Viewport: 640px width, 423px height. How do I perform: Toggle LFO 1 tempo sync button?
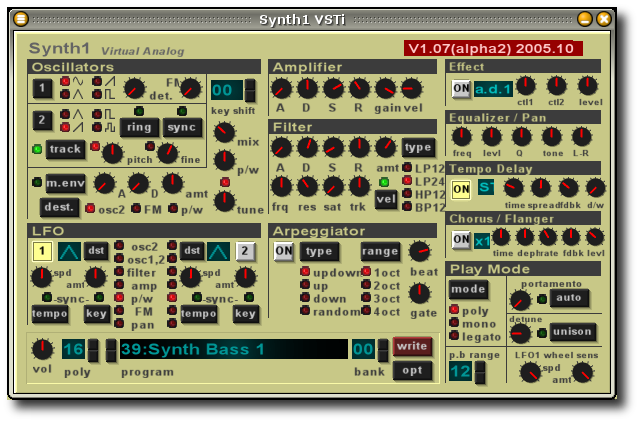coord(50,314)
